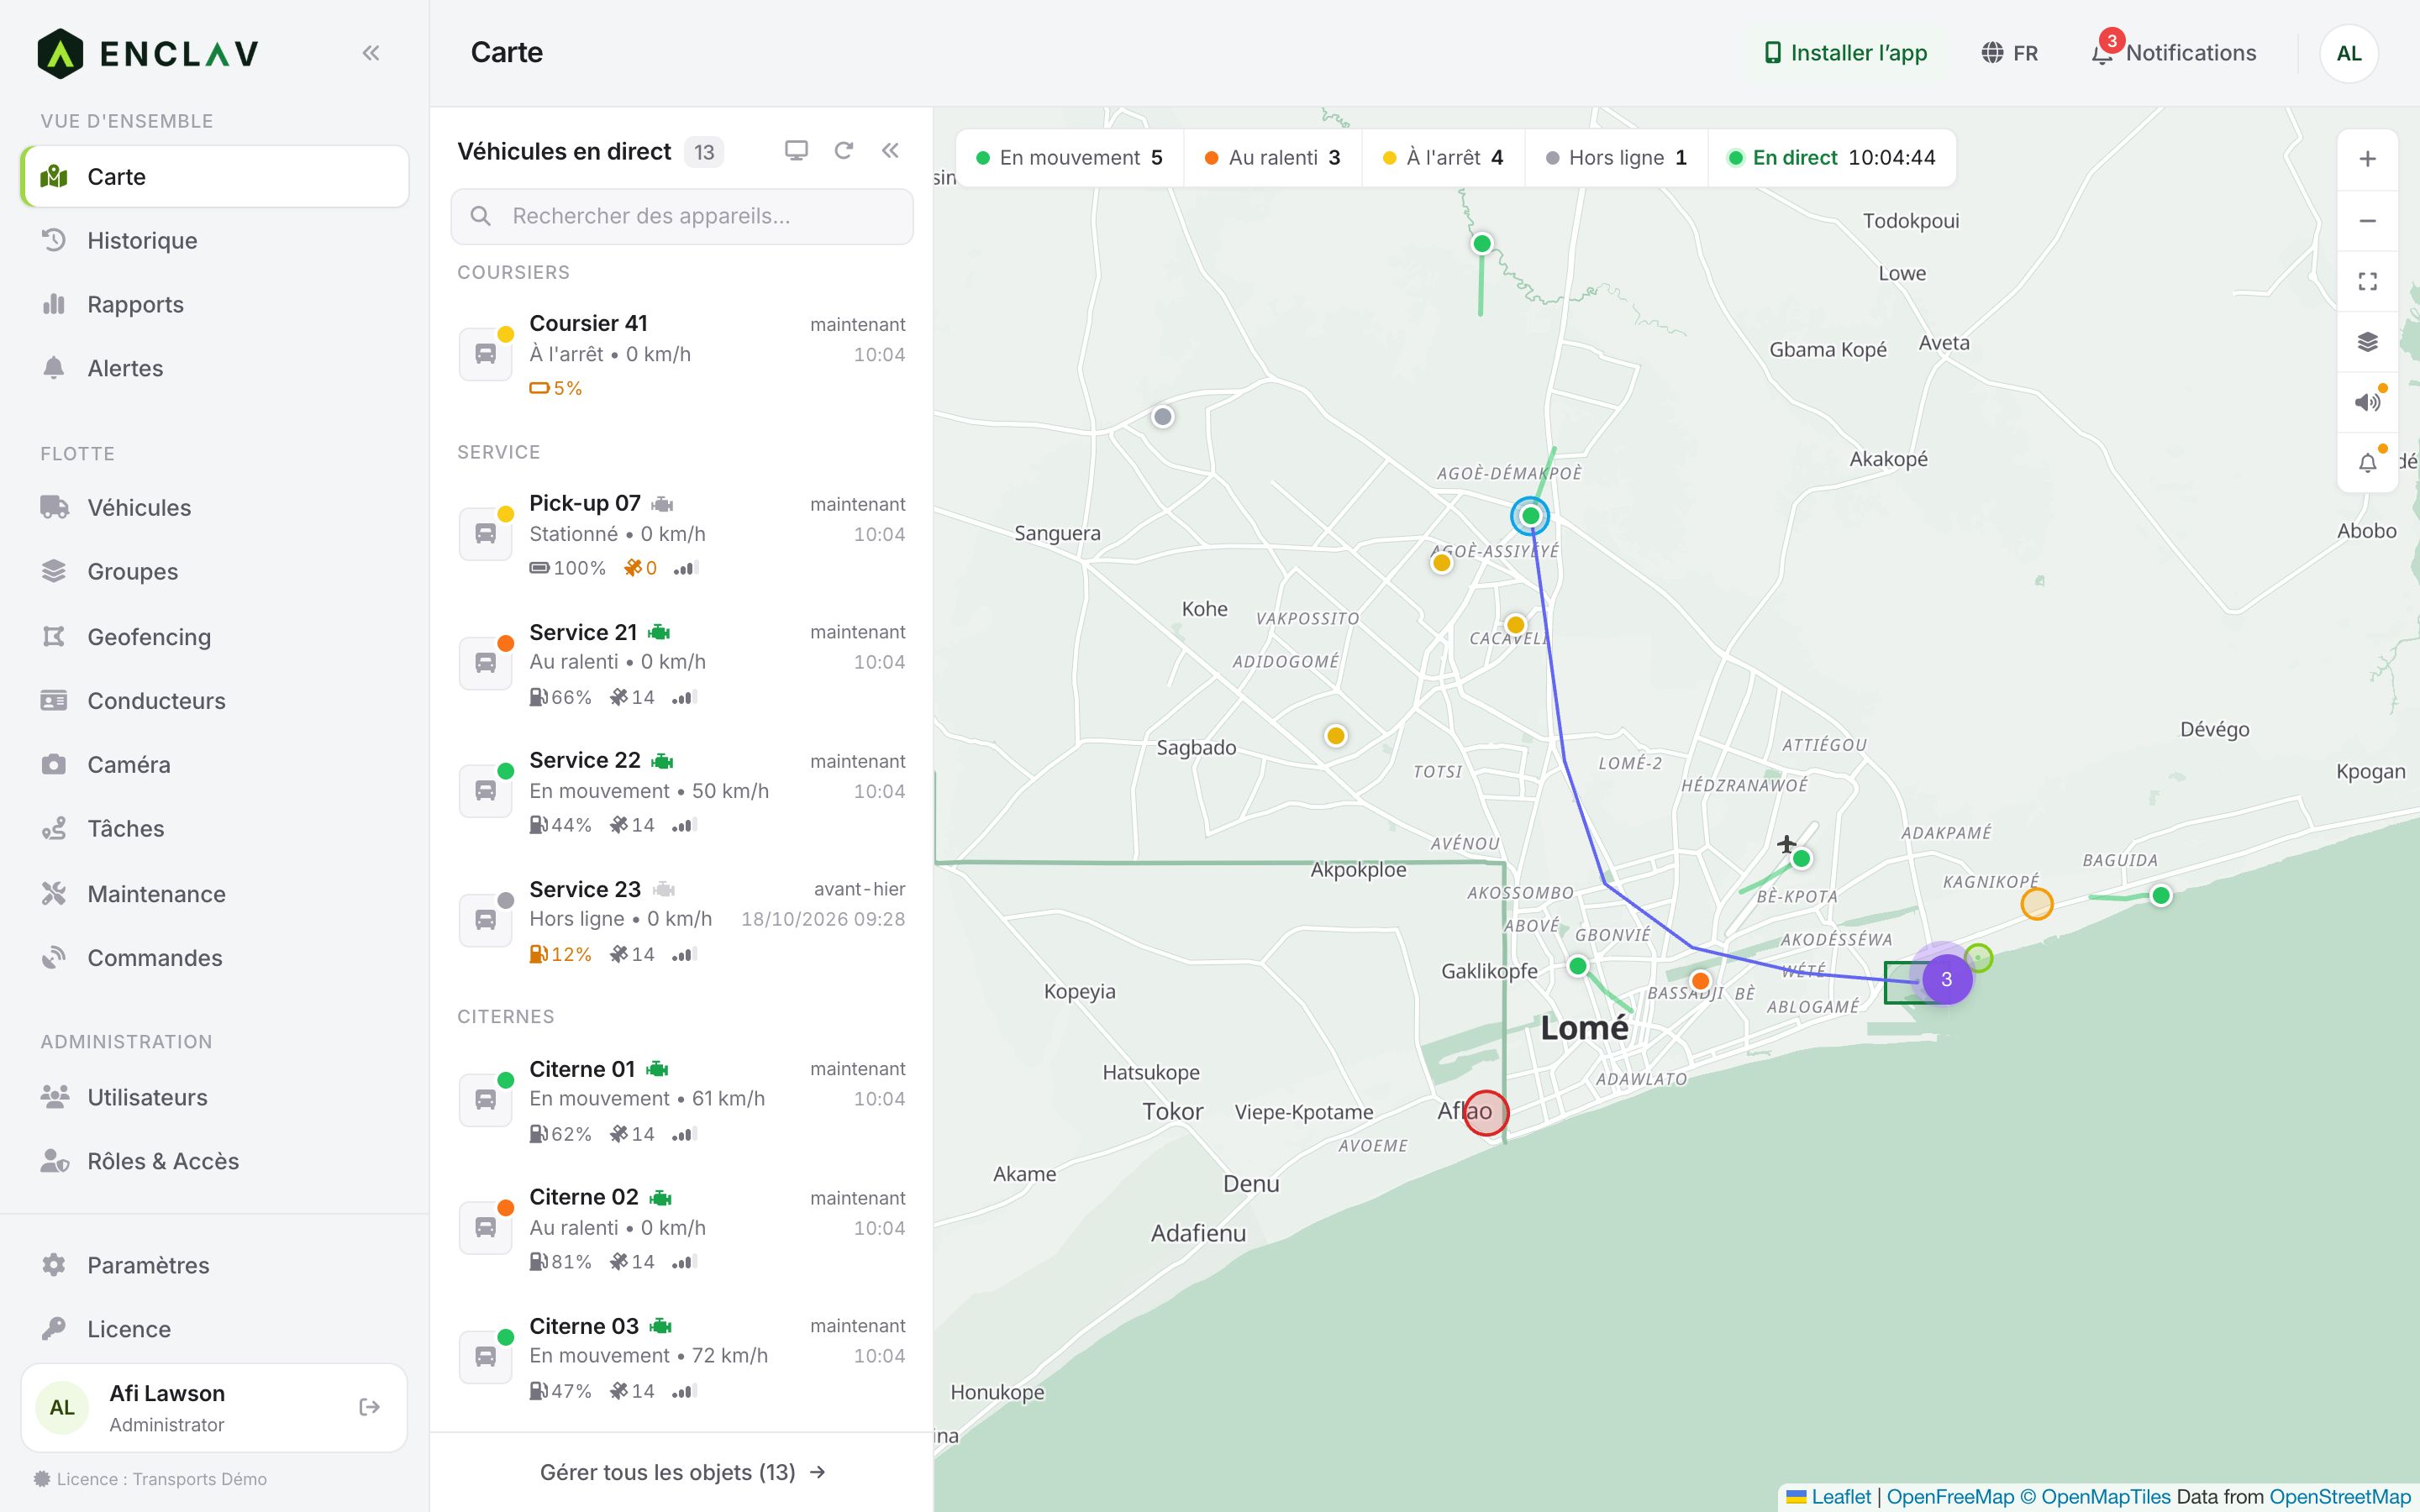Image resolution: width=2420 pixels, height=1512 pixels.
Task: Select Carte in the sidebar
Action: (x=214, y=177)
